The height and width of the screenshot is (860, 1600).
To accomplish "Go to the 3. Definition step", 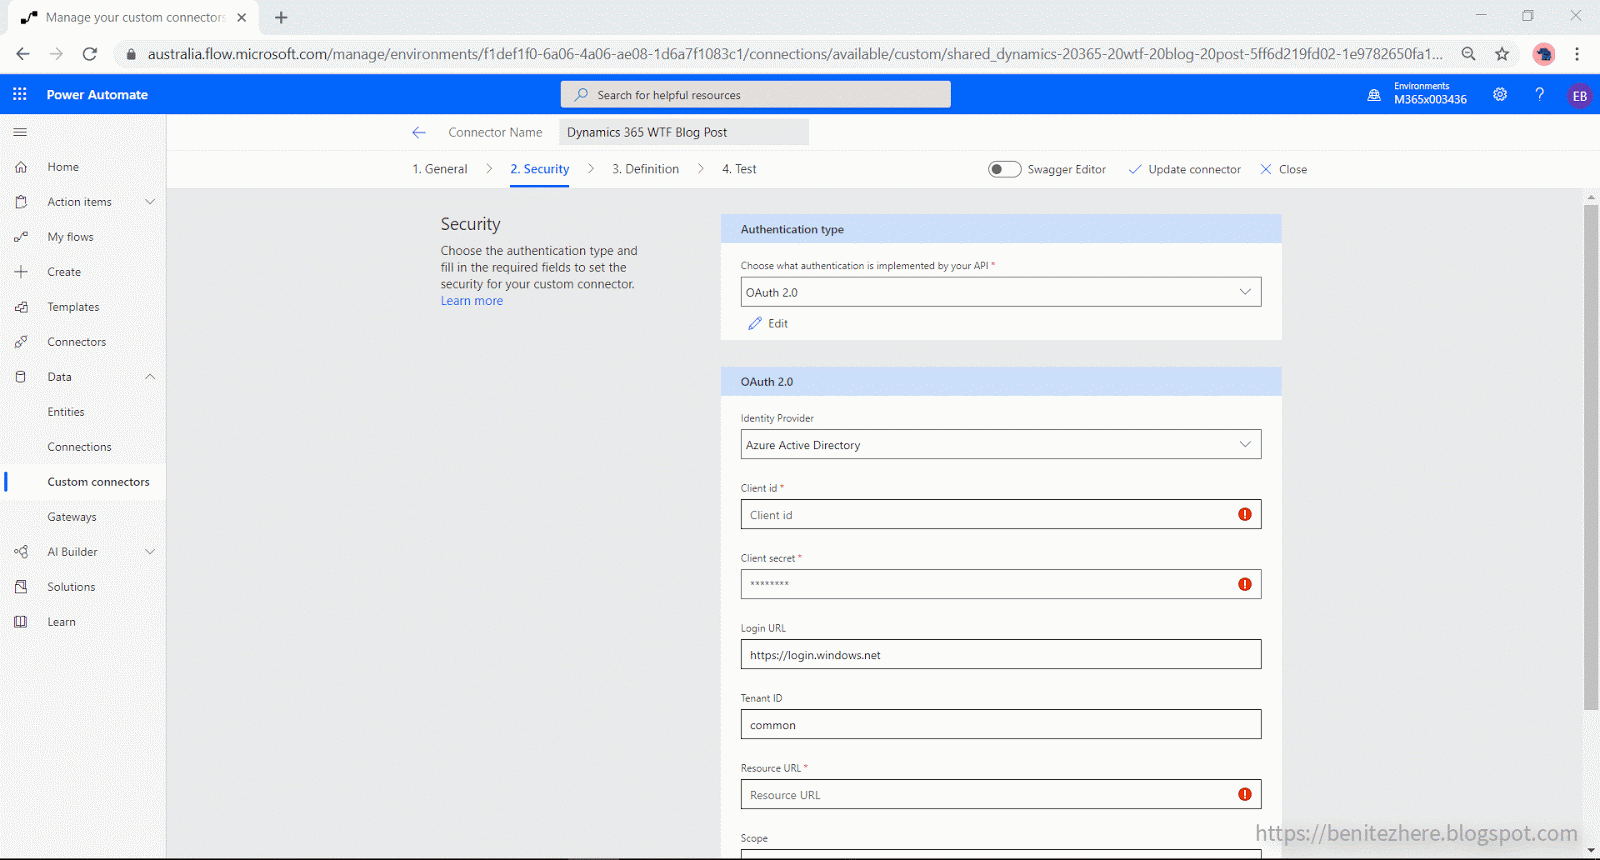I will [x=645, y=169].
